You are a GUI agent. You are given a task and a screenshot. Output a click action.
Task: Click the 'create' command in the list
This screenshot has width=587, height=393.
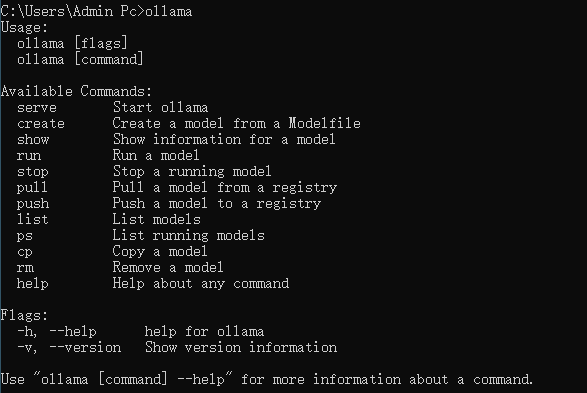pos(41,124)
